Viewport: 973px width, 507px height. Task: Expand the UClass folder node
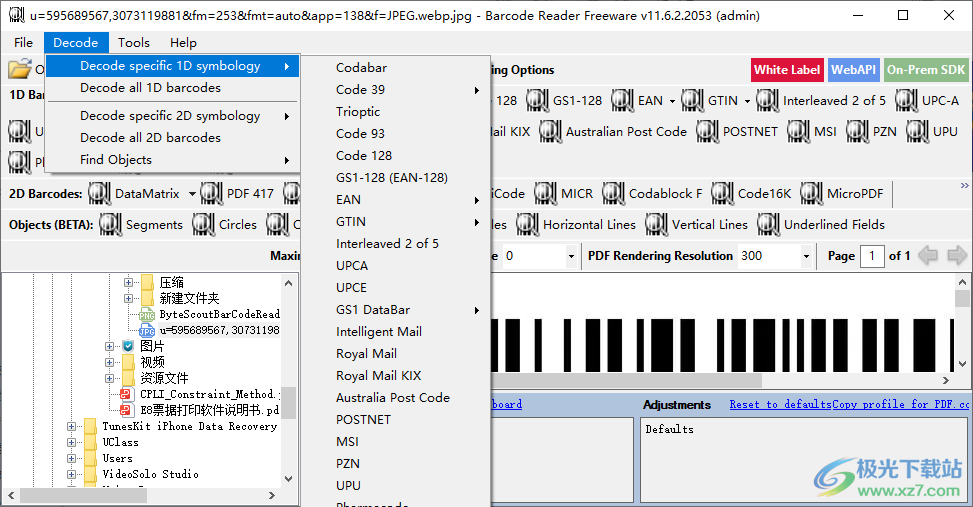(71, 442)
